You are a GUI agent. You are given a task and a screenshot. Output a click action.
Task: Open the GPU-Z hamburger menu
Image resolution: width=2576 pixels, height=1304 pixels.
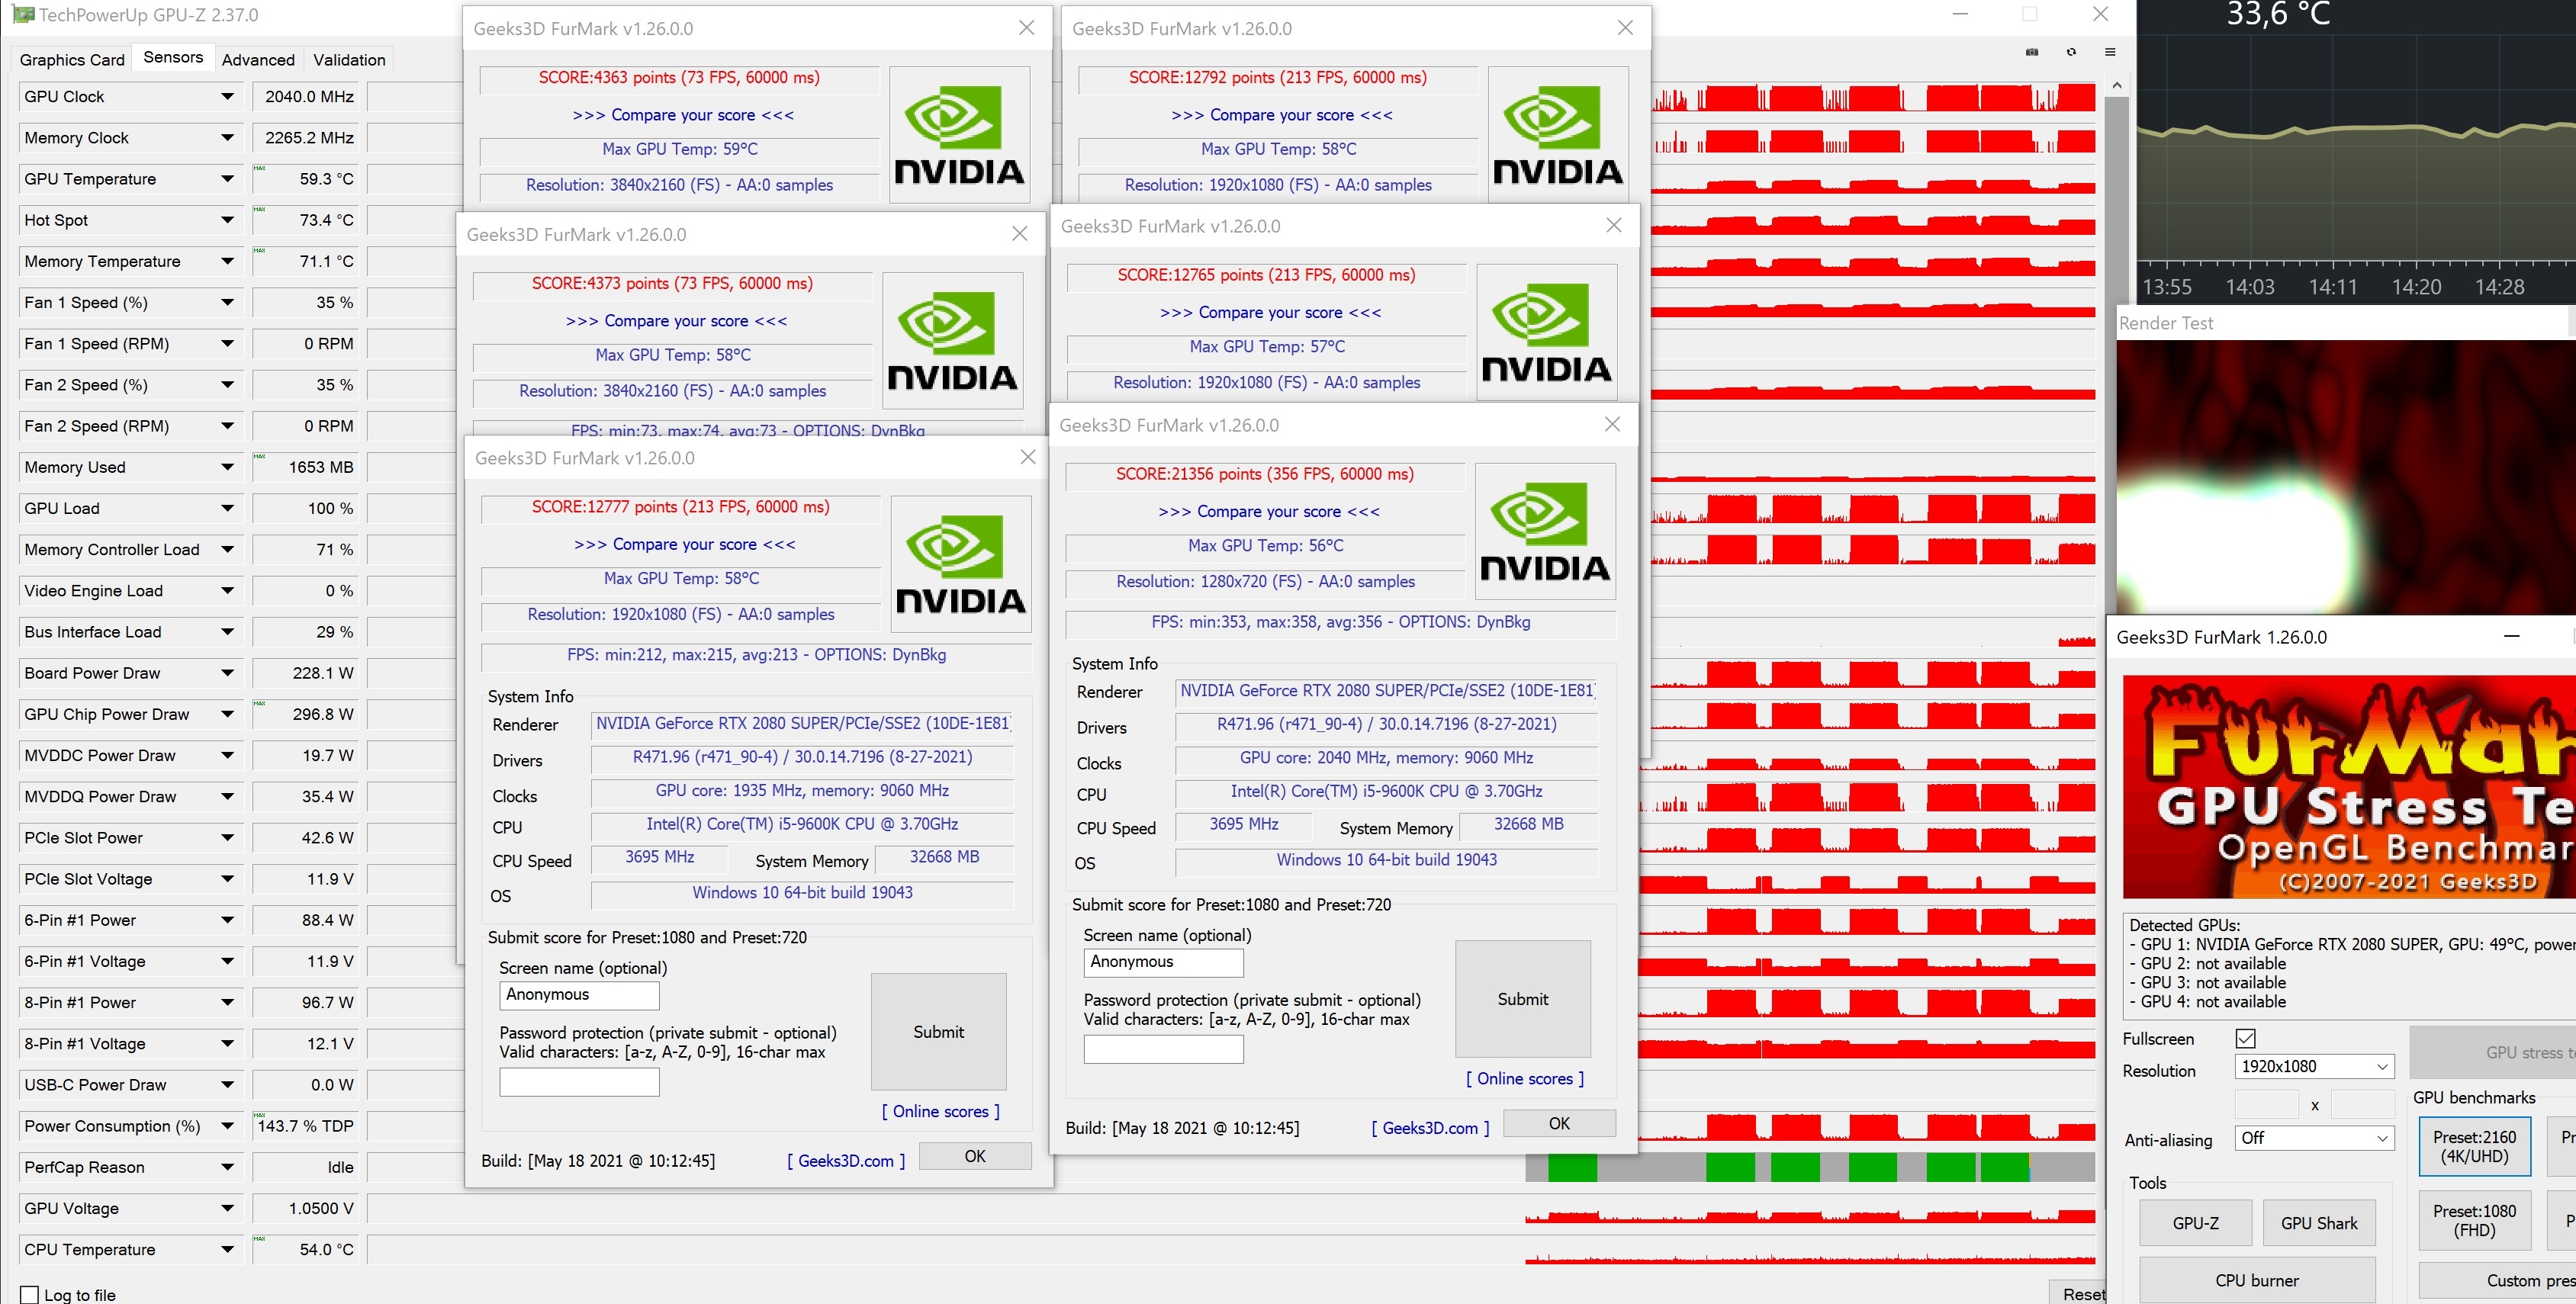pos(2110,52)
